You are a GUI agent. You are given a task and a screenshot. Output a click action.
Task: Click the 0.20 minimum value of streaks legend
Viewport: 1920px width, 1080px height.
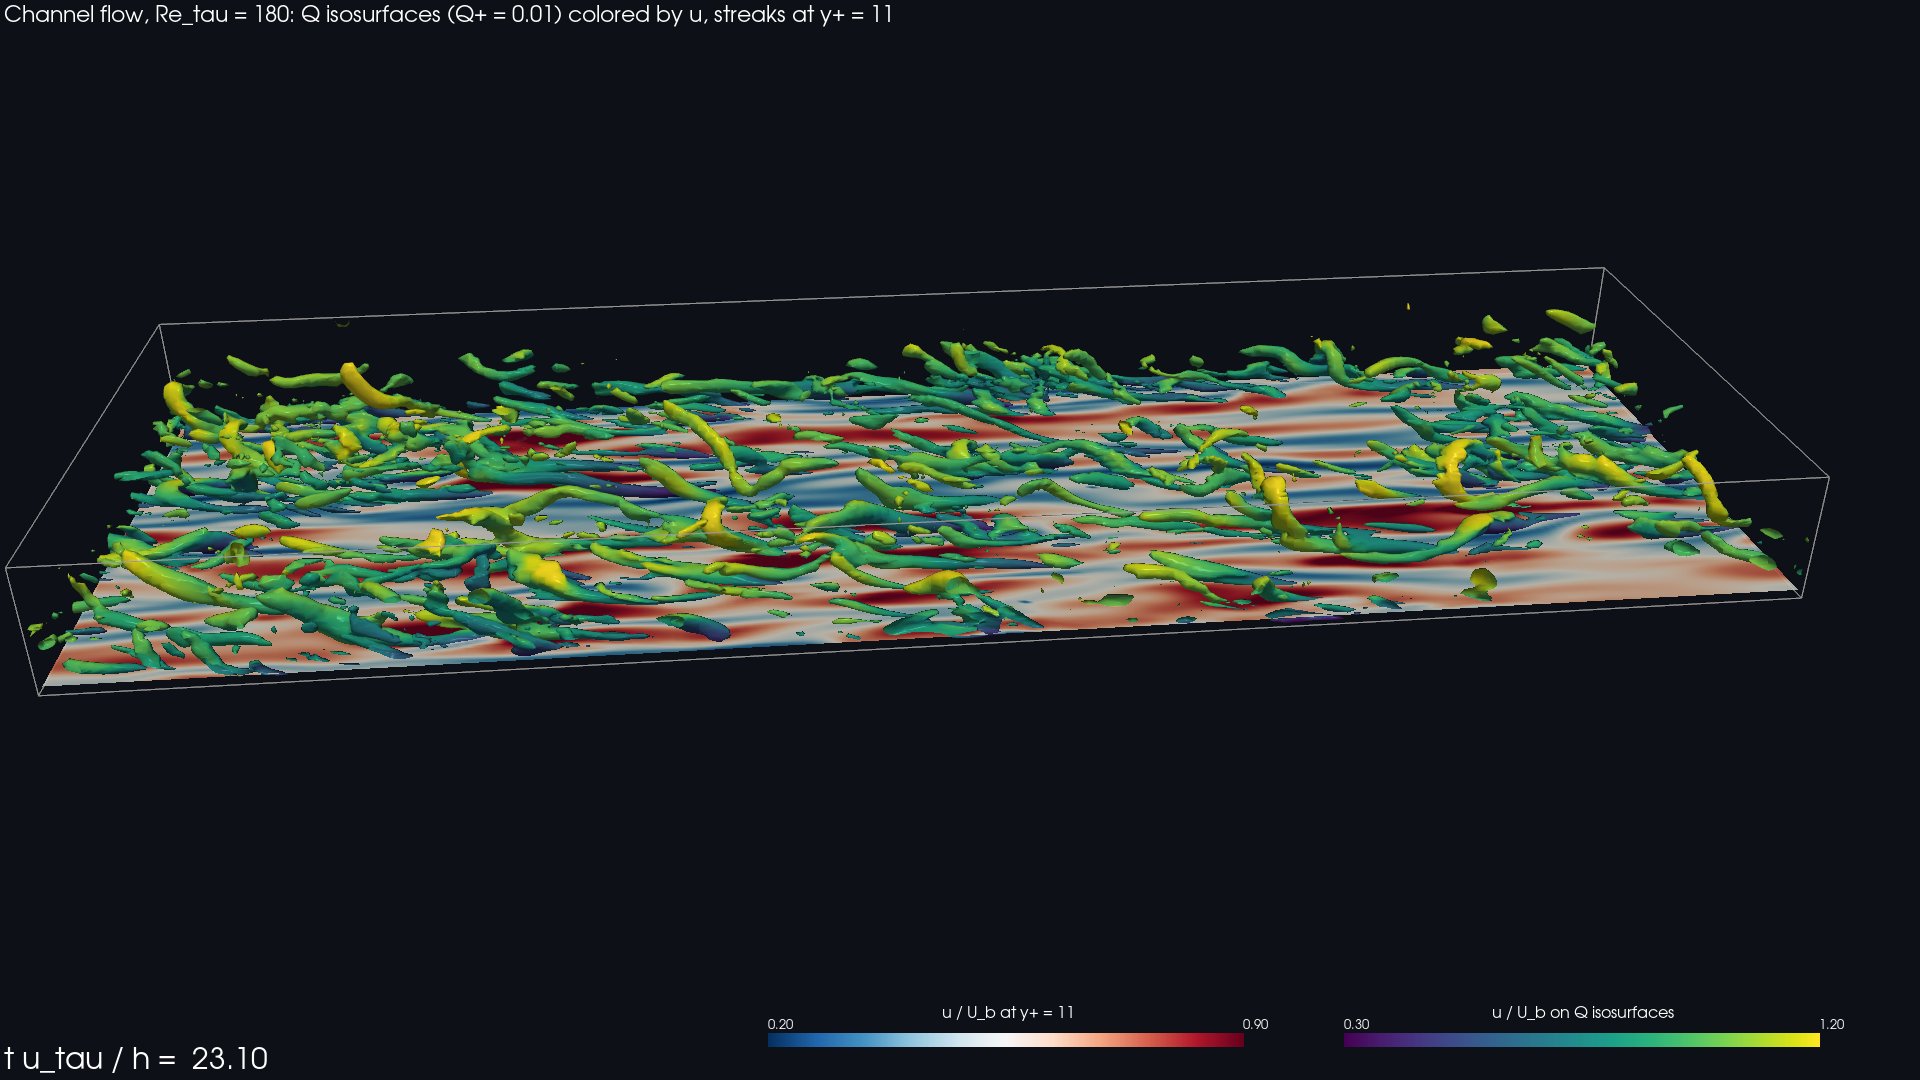pos(780,1024)
